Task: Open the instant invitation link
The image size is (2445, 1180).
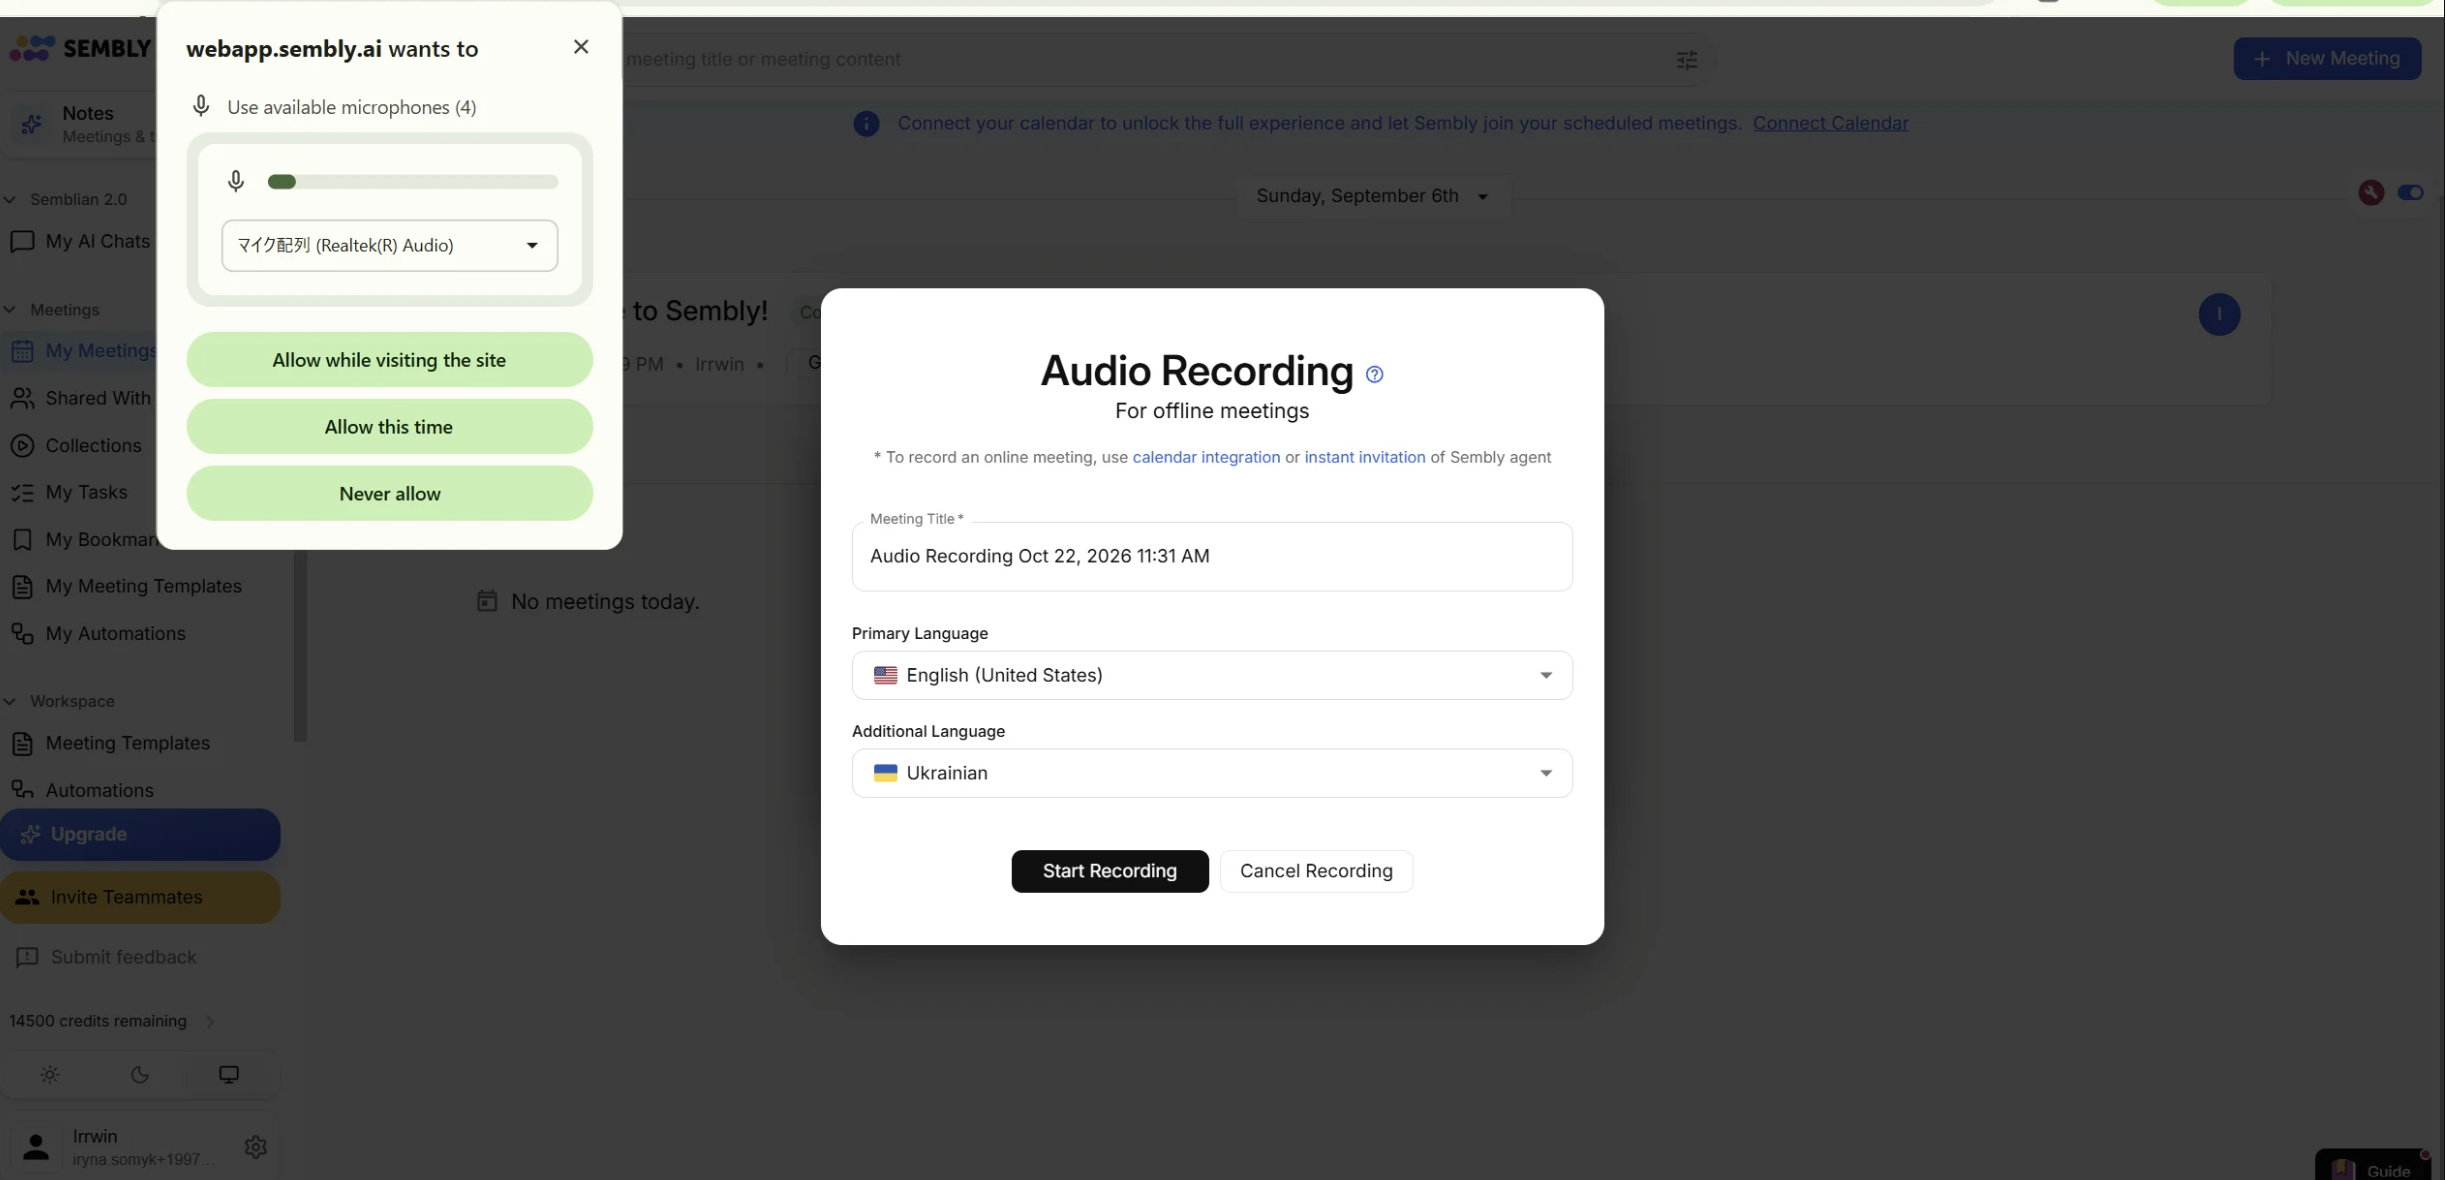Action: click(1365, 457)
